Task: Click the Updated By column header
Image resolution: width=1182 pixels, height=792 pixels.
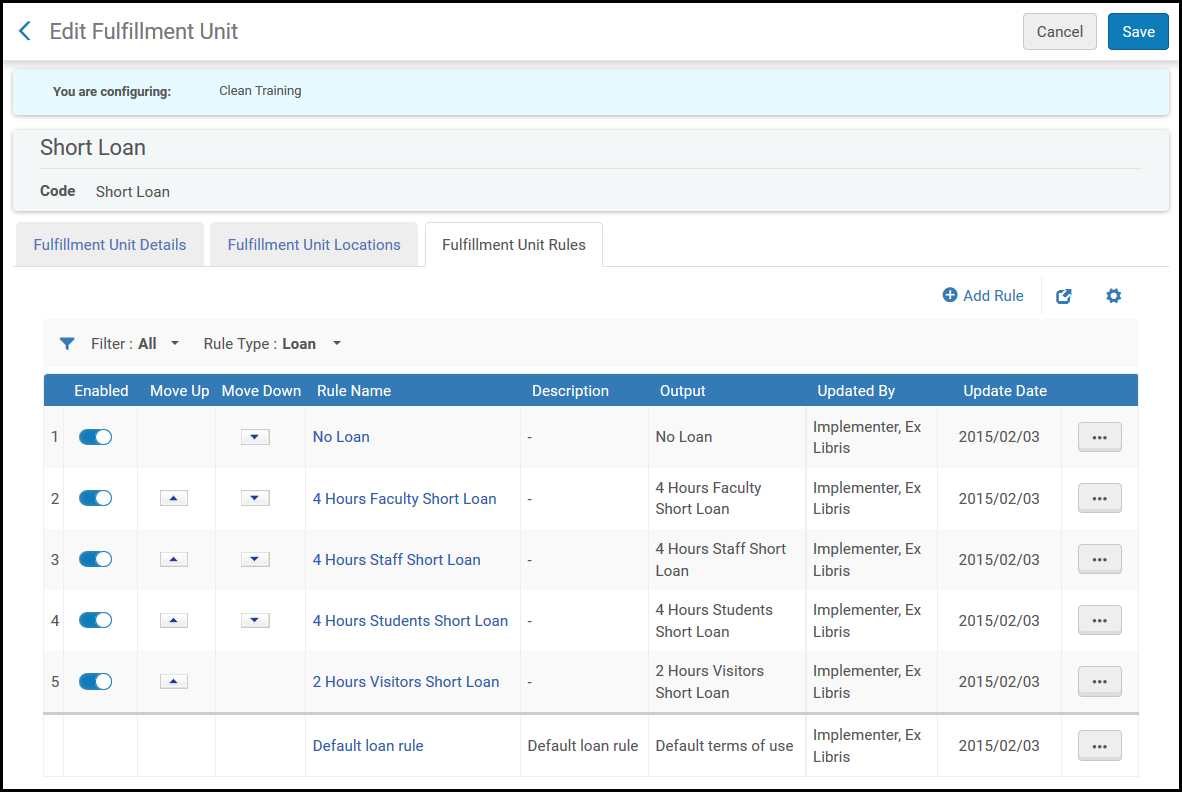Action: pyautogui.click(x=856, y=391)
